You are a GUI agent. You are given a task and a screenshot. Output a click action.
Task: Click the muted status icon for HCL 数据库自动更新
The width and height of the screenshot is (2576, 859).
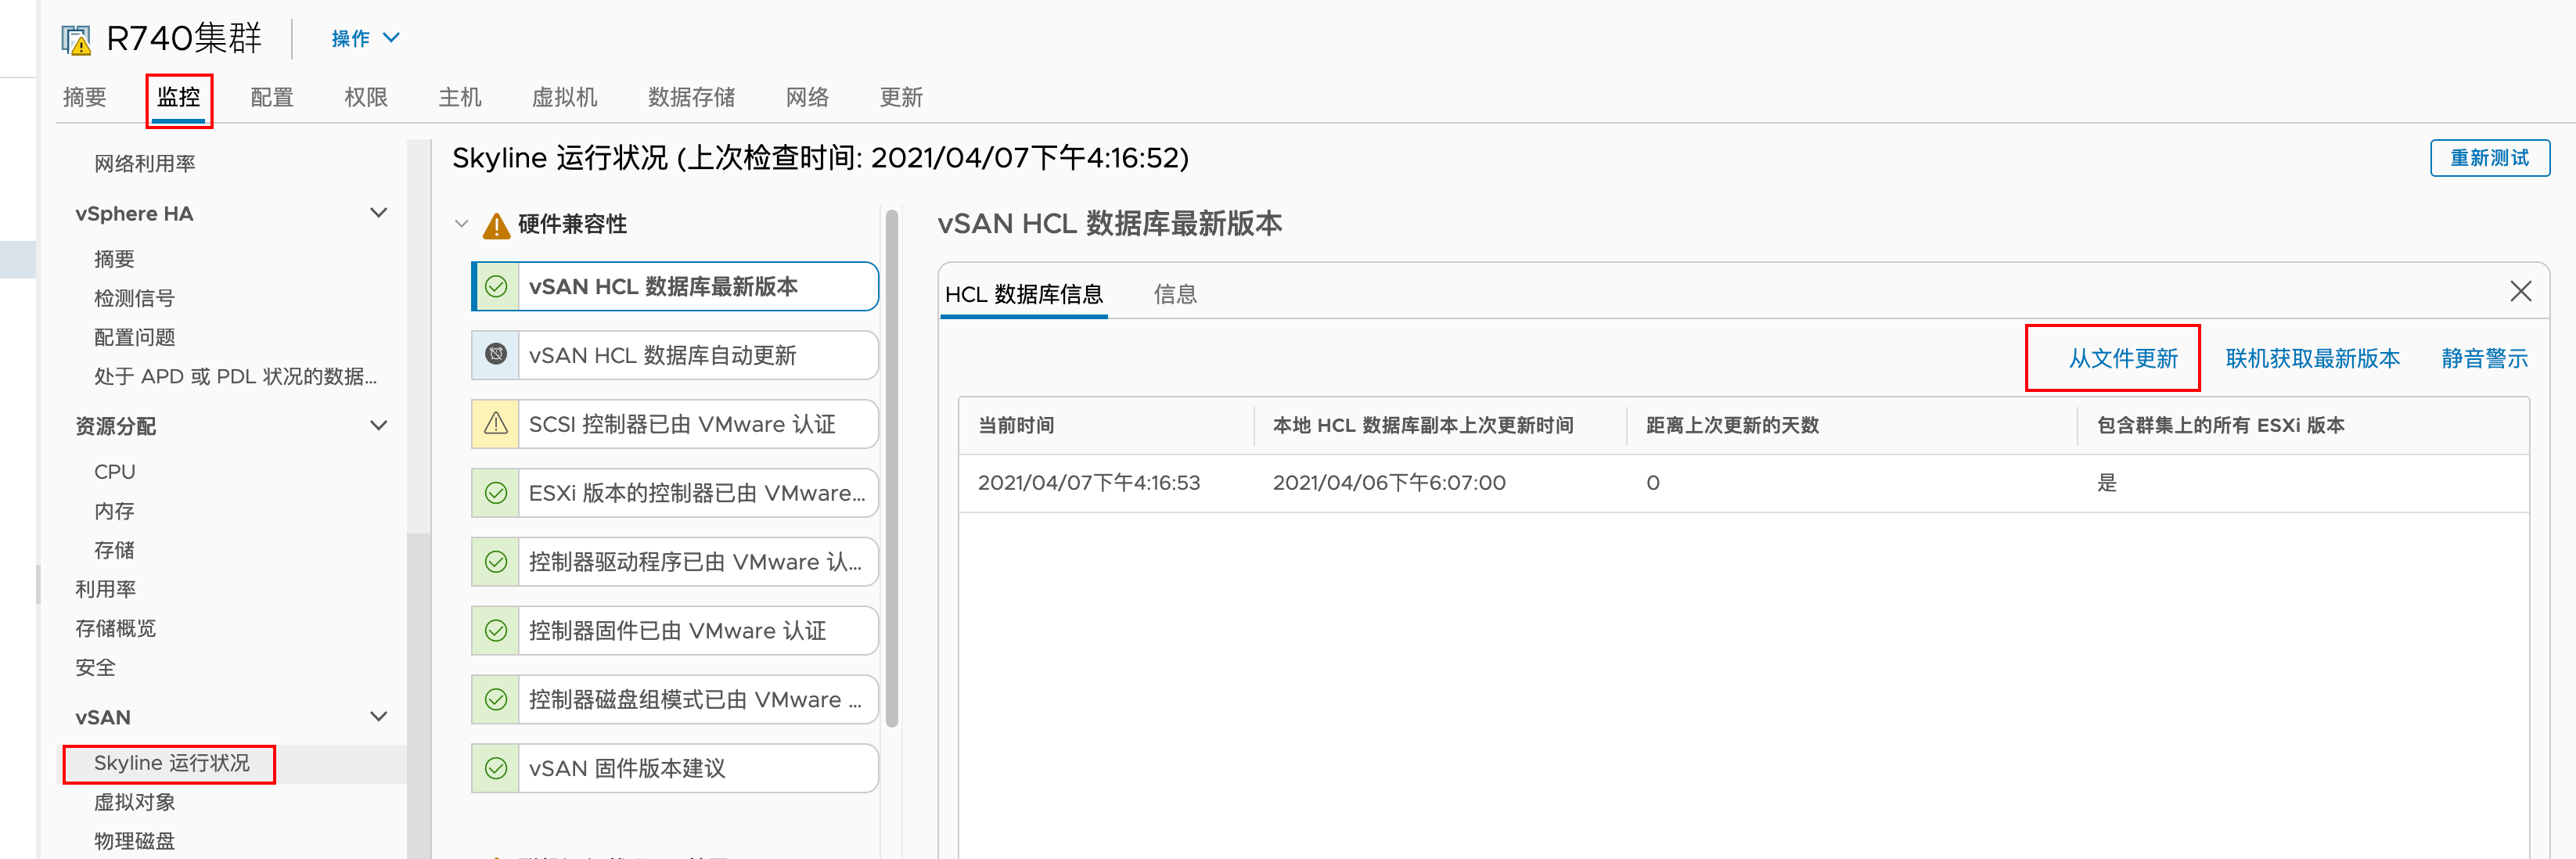[496, 355]
